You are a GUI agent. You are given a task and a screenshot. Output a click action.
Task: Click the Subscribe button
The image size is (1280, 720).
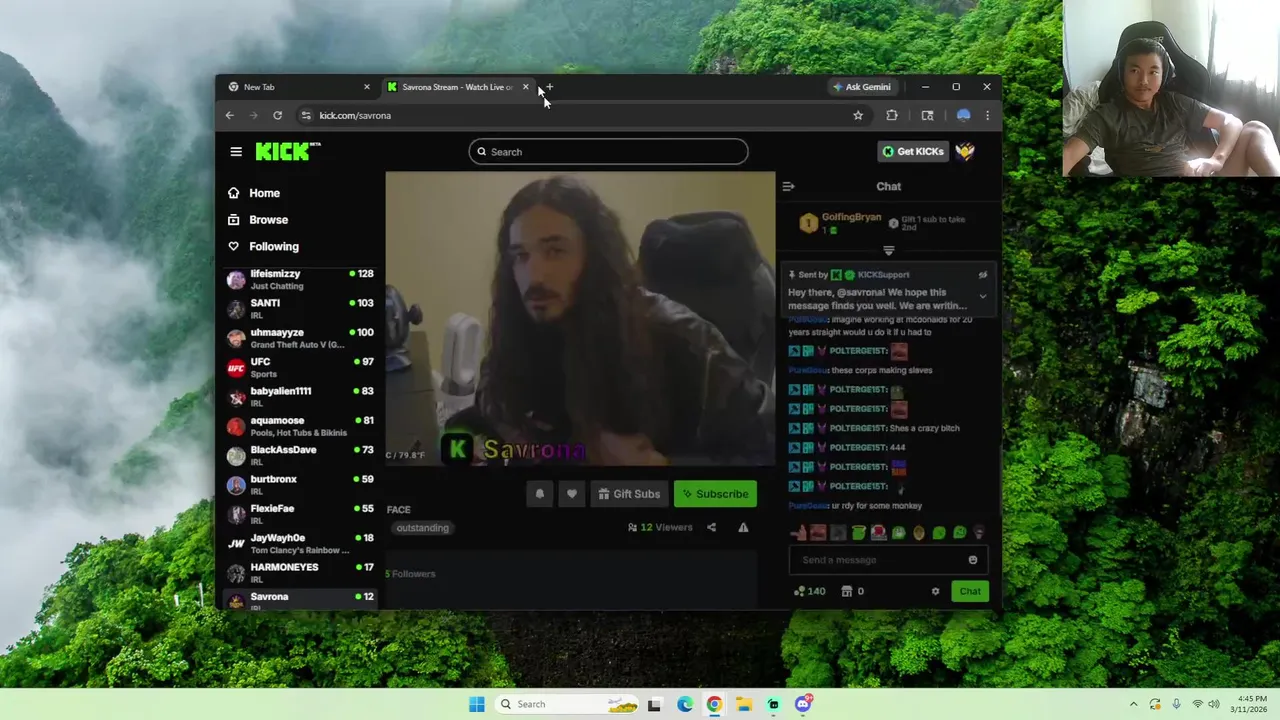coord(715,493)
